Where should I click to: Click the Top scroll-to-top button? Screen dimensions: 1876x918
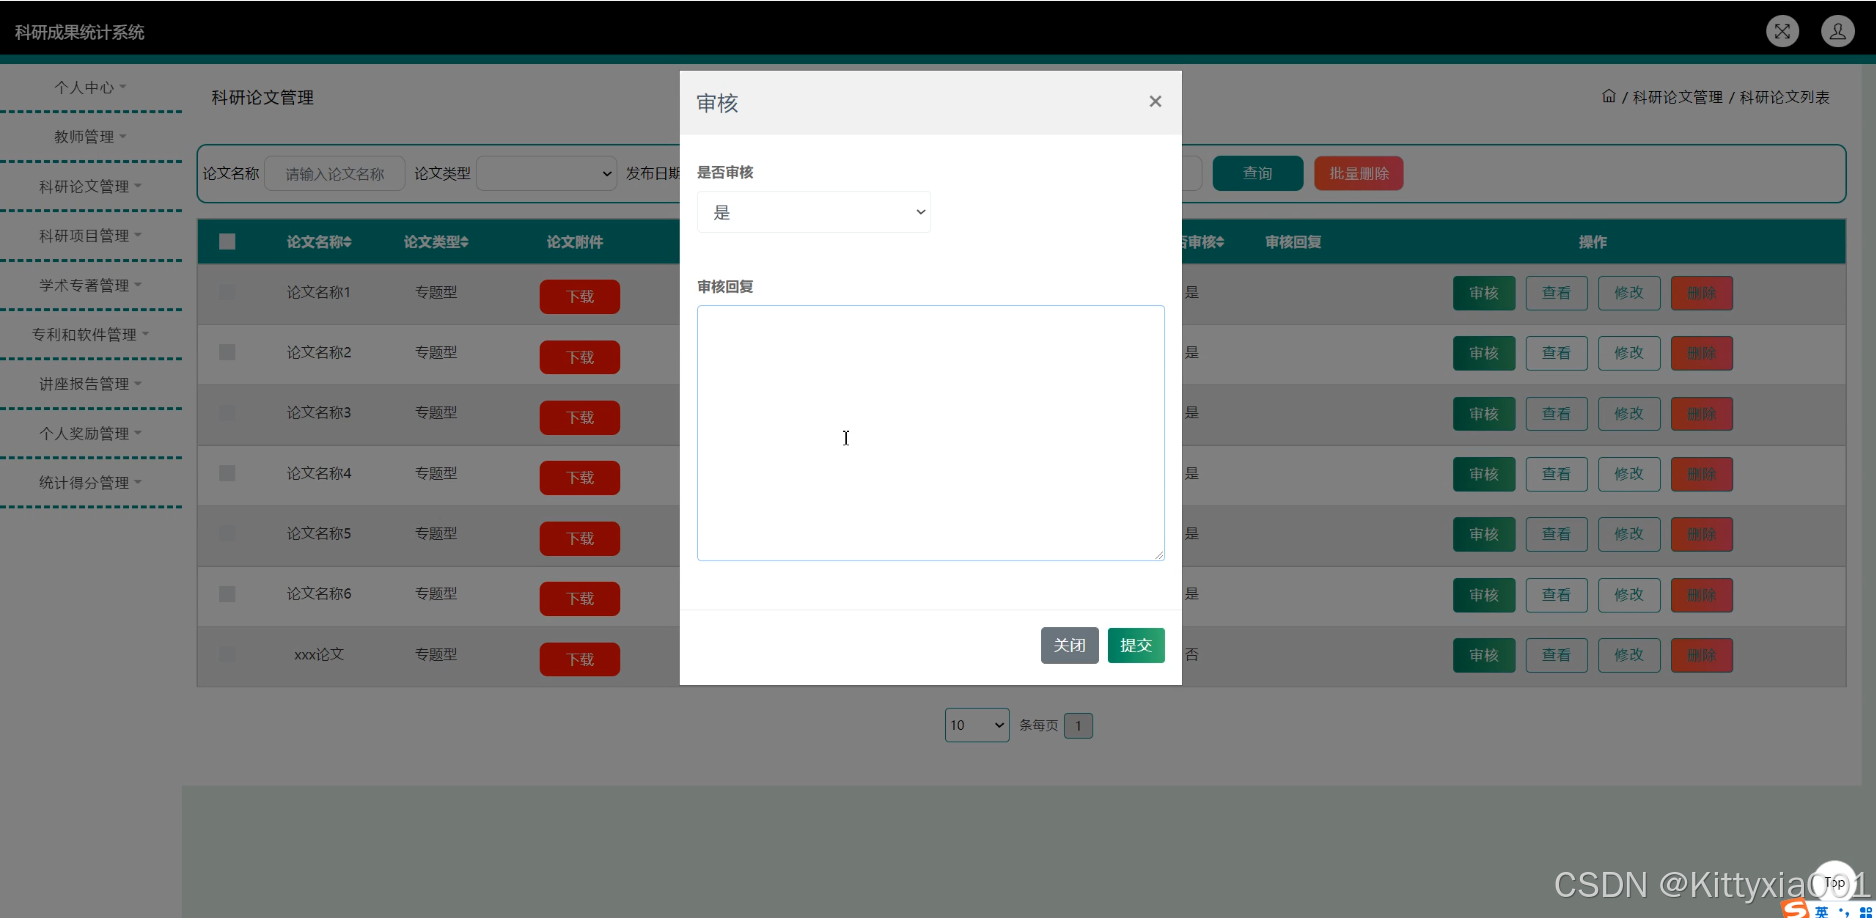coord(1834,882)
